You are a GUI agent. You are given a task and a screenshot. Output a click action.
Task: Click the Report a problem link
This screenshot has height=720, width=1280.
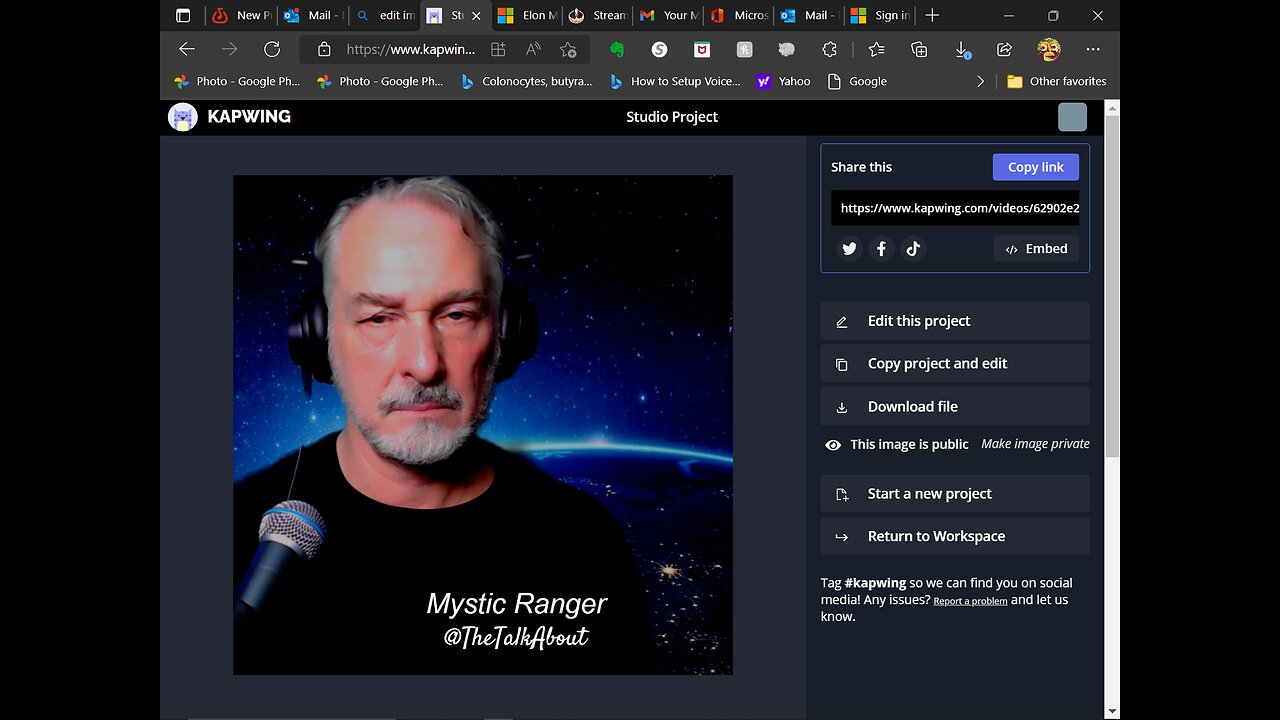tap(970, 601)
